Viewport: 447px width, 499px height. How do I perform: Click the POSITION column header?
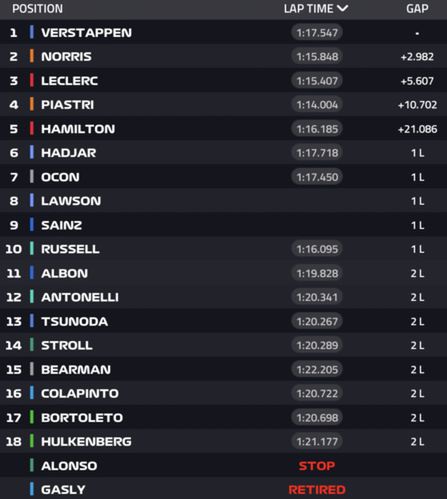click(37, 9)
